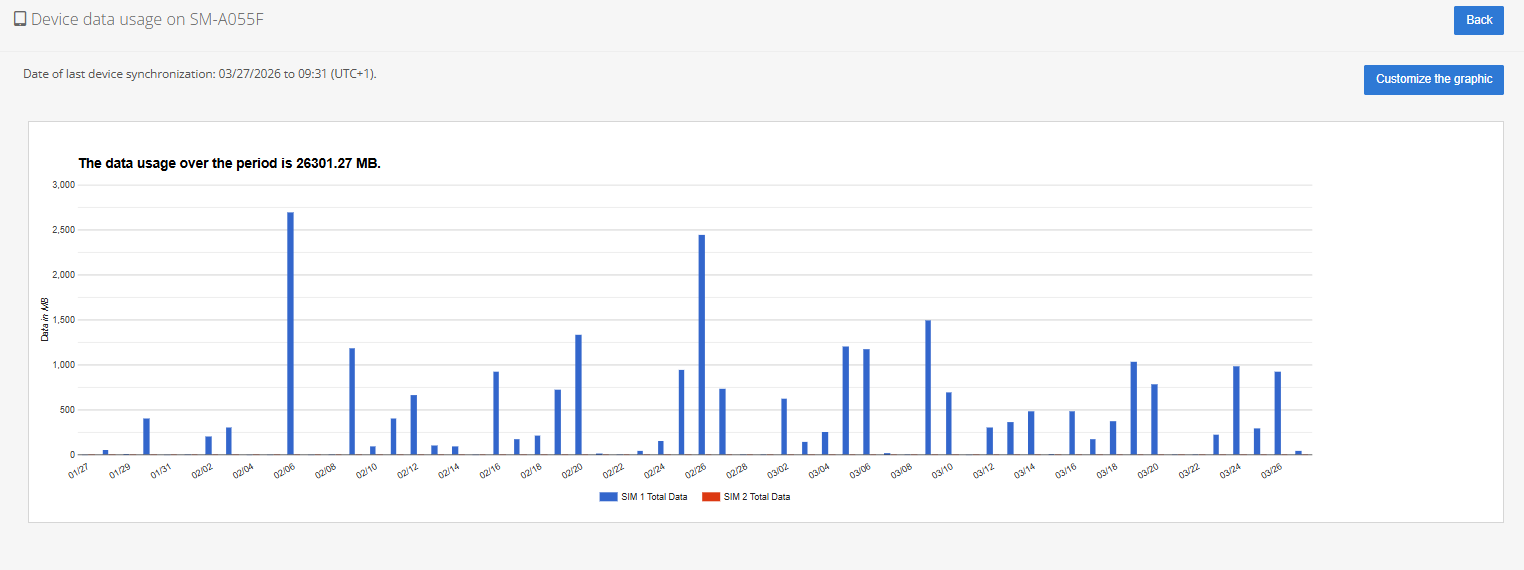Click the device icon beside page title
The width and height of the screenshot is (1524, 570).
pos(20,19)
